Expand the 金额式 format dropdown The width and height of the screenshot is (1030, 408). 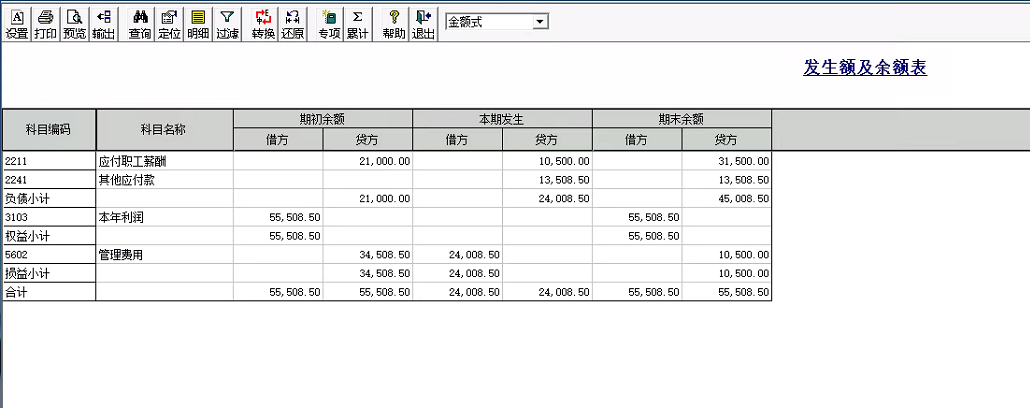(541, 22)
